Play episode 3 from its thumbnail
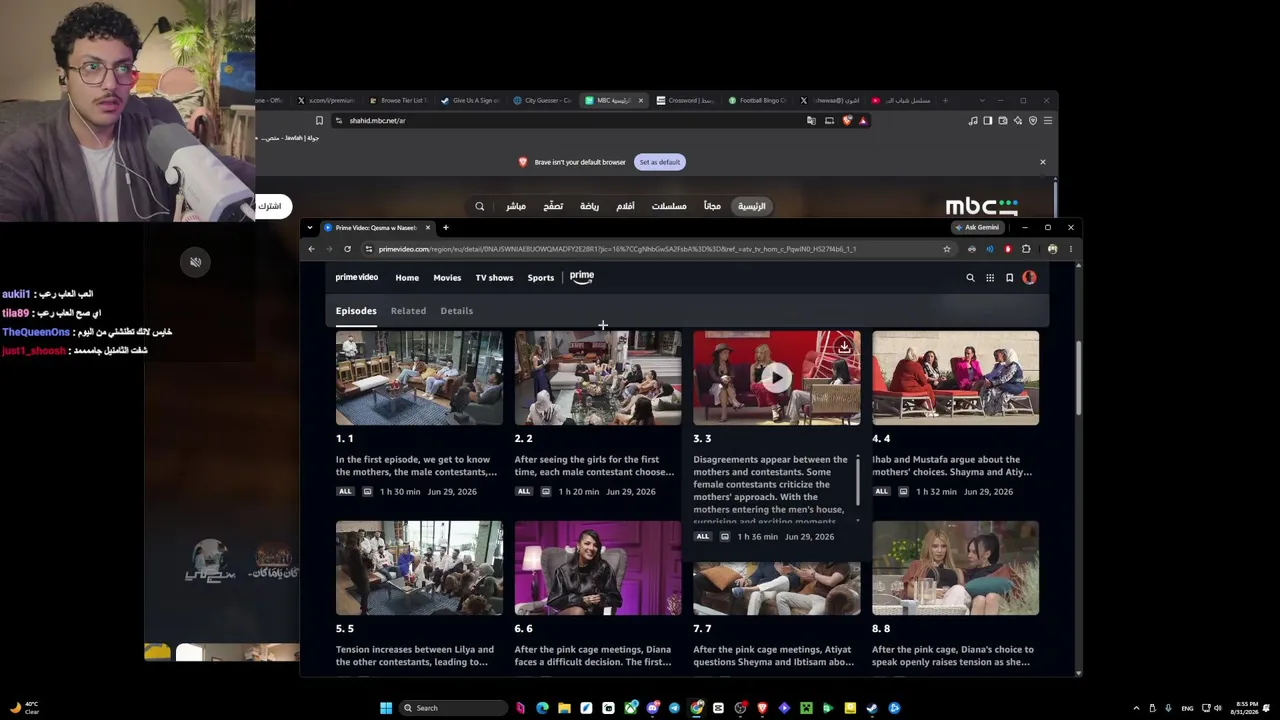Image resolution: width=1280 pixels, height=720 pixels. [777, 378]
